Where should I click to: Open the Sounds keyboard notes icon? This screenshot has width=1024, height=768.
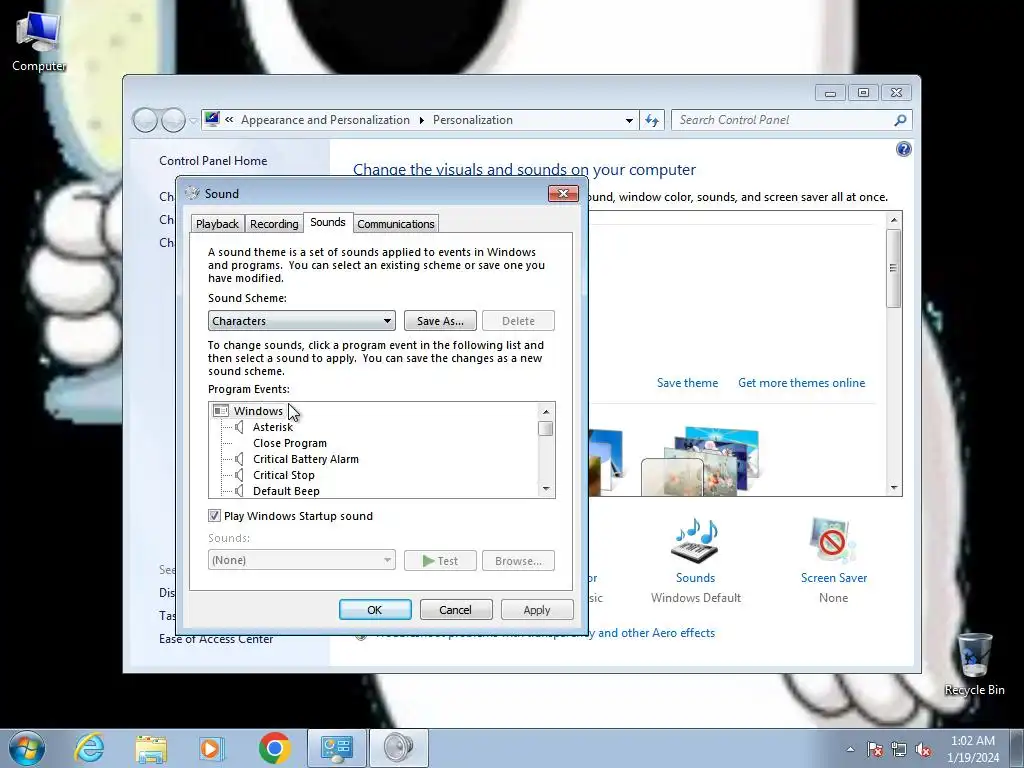pyautogui.click(x=696, y=541)
